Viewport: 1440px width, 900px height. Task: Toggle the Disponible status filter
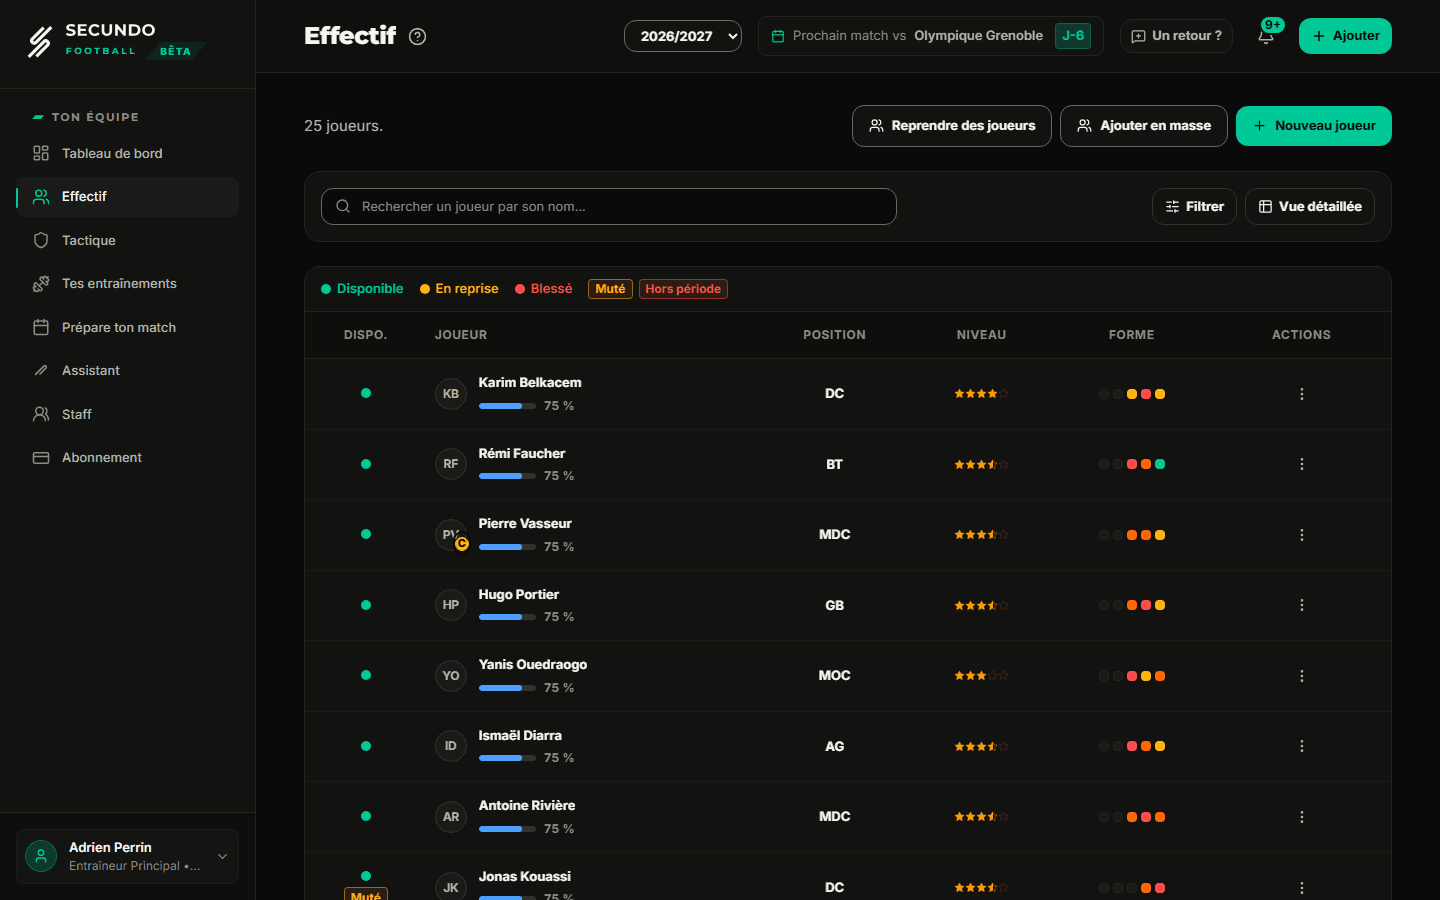pos(362,289)
